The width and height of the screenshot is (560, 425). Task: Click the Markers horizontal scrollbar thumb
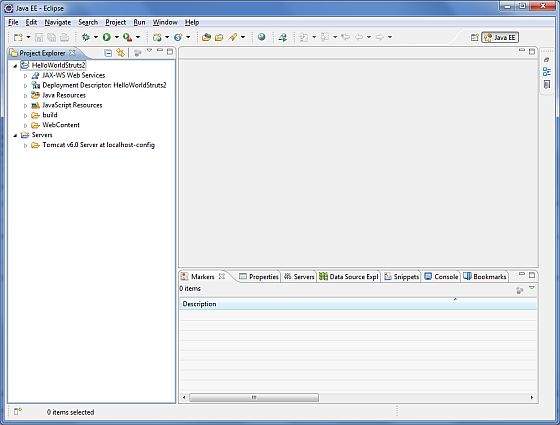pyautogui.click(x=254, y=397)
